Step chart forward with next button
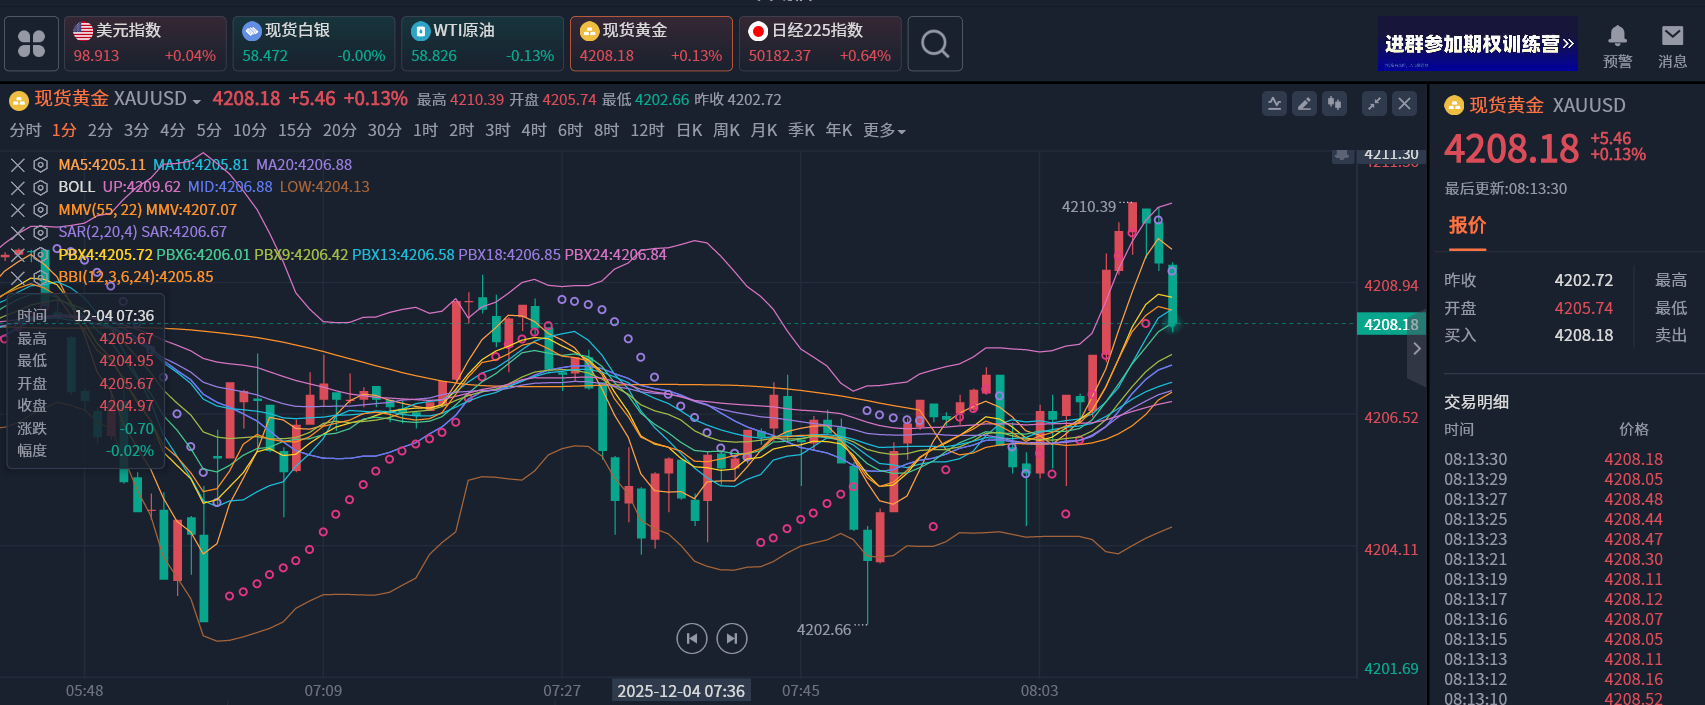This screenshot has width=1705, height=705. (732, 638)
